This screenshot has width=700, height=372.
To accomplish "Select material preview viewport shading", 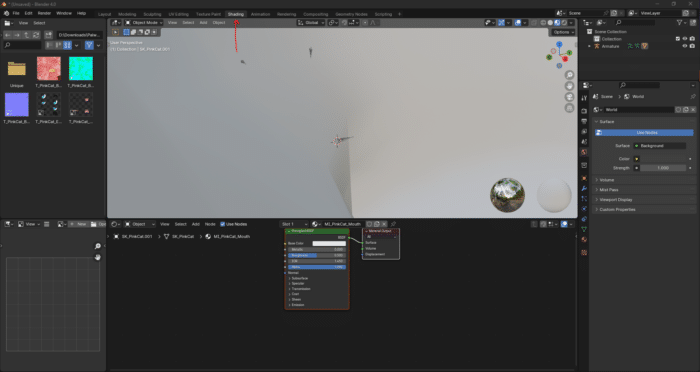I will pos(557,22).
